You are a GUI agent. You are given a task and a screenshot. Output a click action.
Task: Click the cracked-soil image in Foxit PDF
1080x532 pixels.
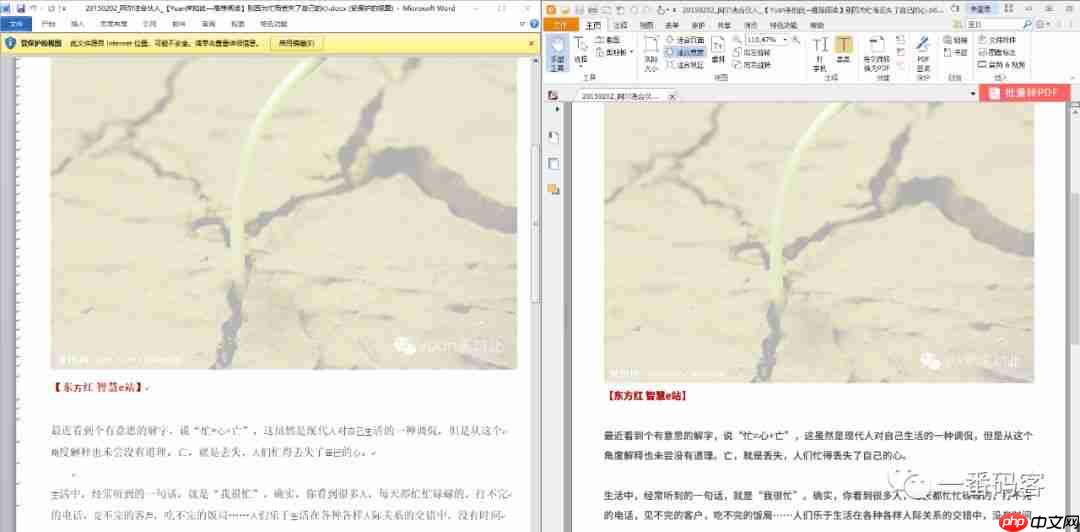tap(819, 241)
